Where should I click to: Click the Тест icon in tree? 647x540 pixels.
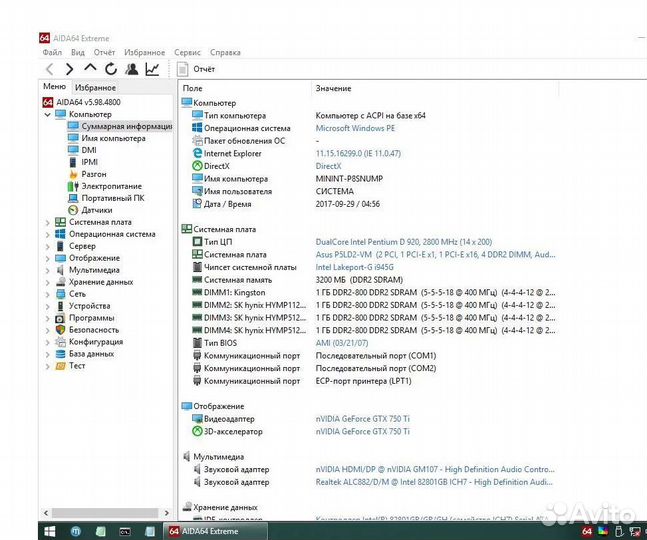(61, 366)
